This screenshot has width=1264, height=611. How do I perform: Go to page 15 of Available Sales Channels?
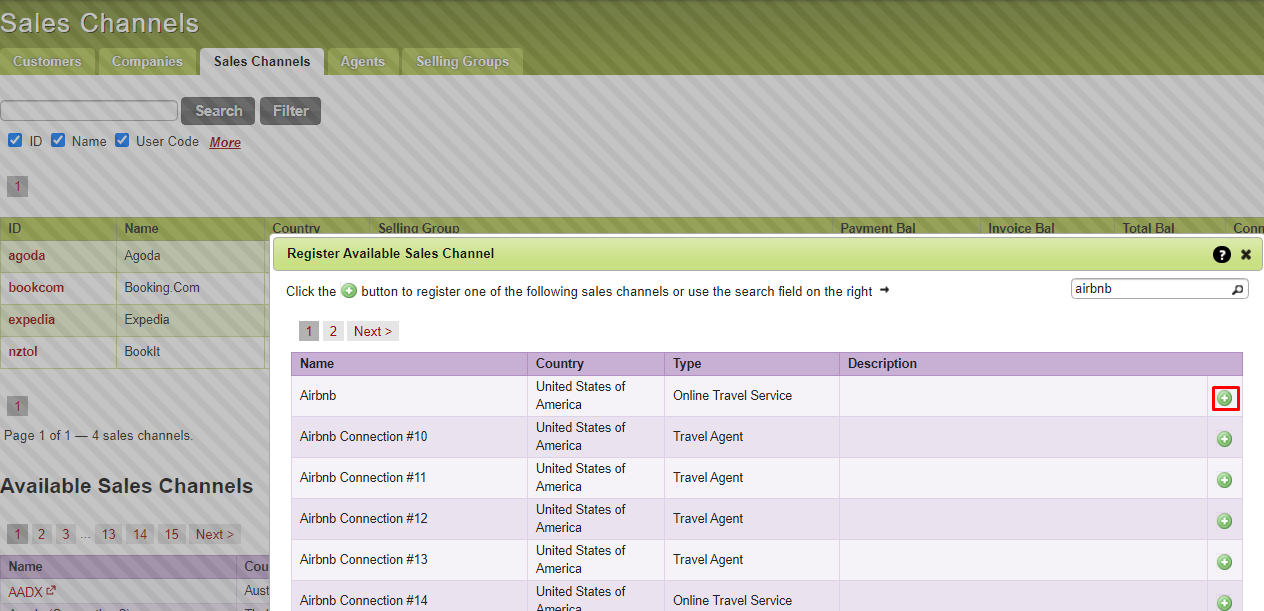point(172,534)
